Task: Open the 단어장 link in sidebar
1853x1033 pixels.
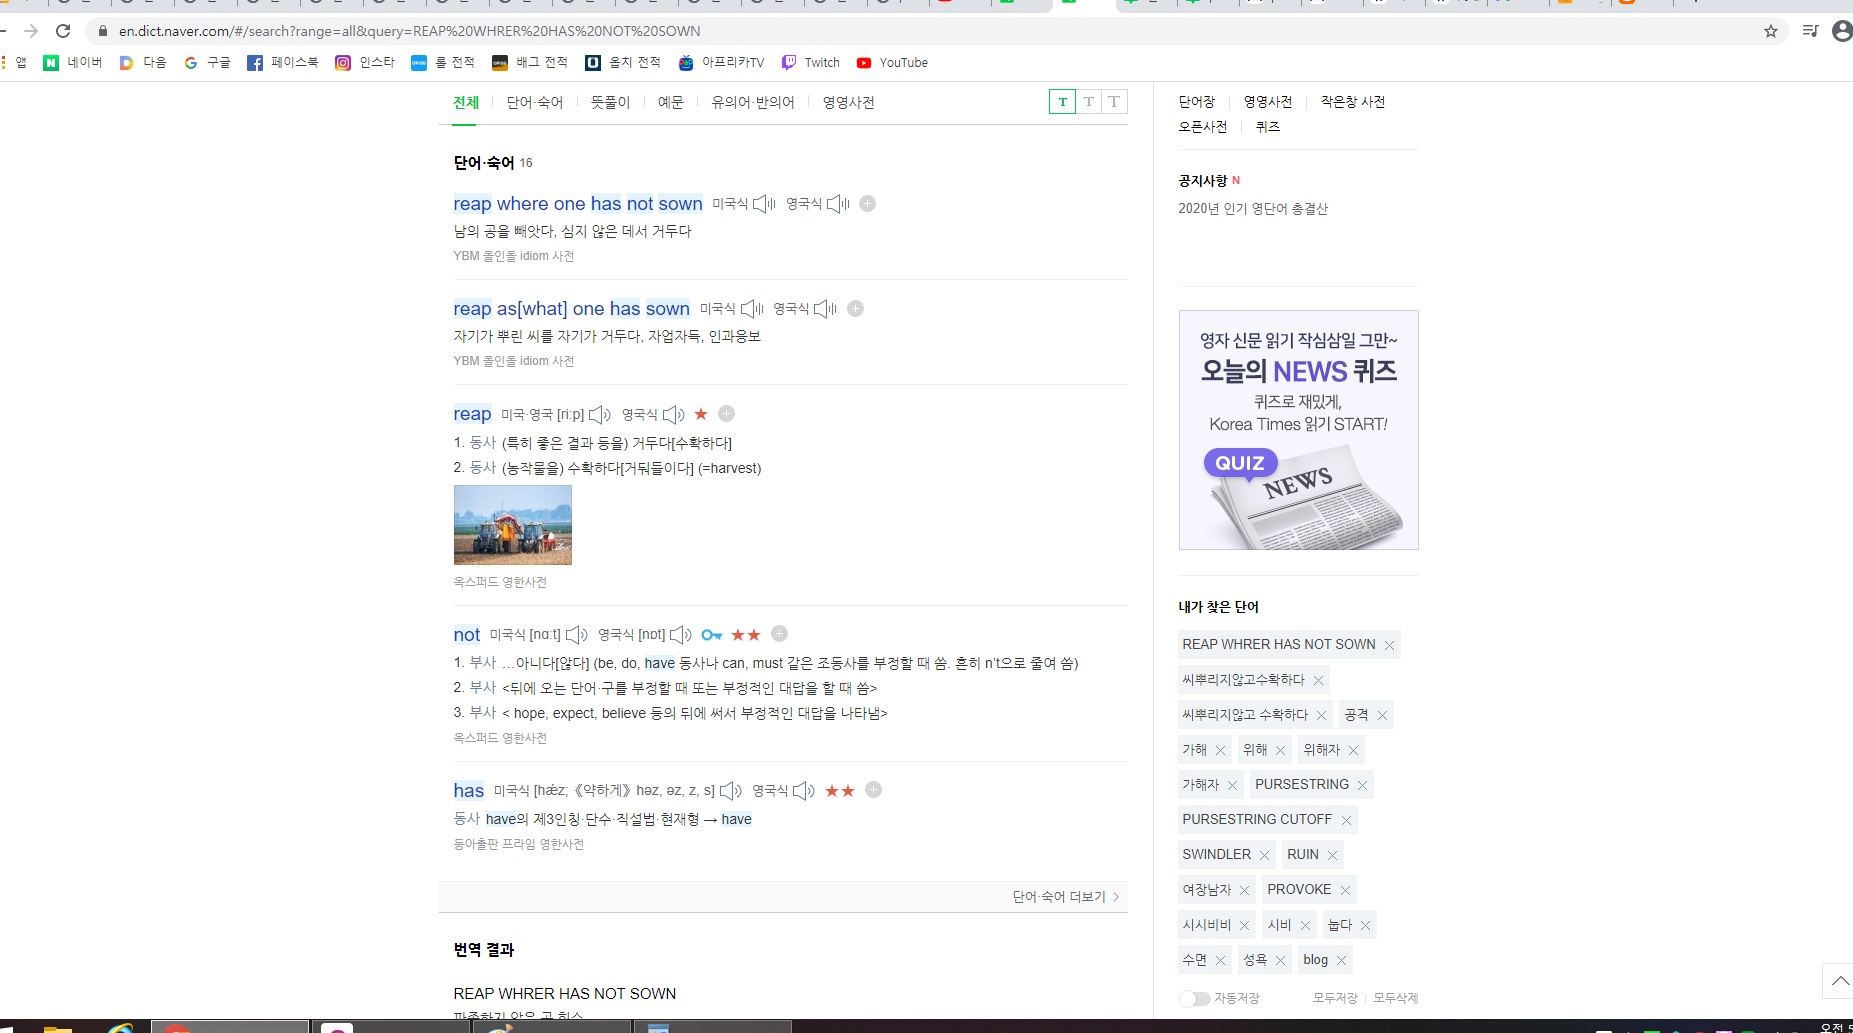Action: tap(1197, 102)
